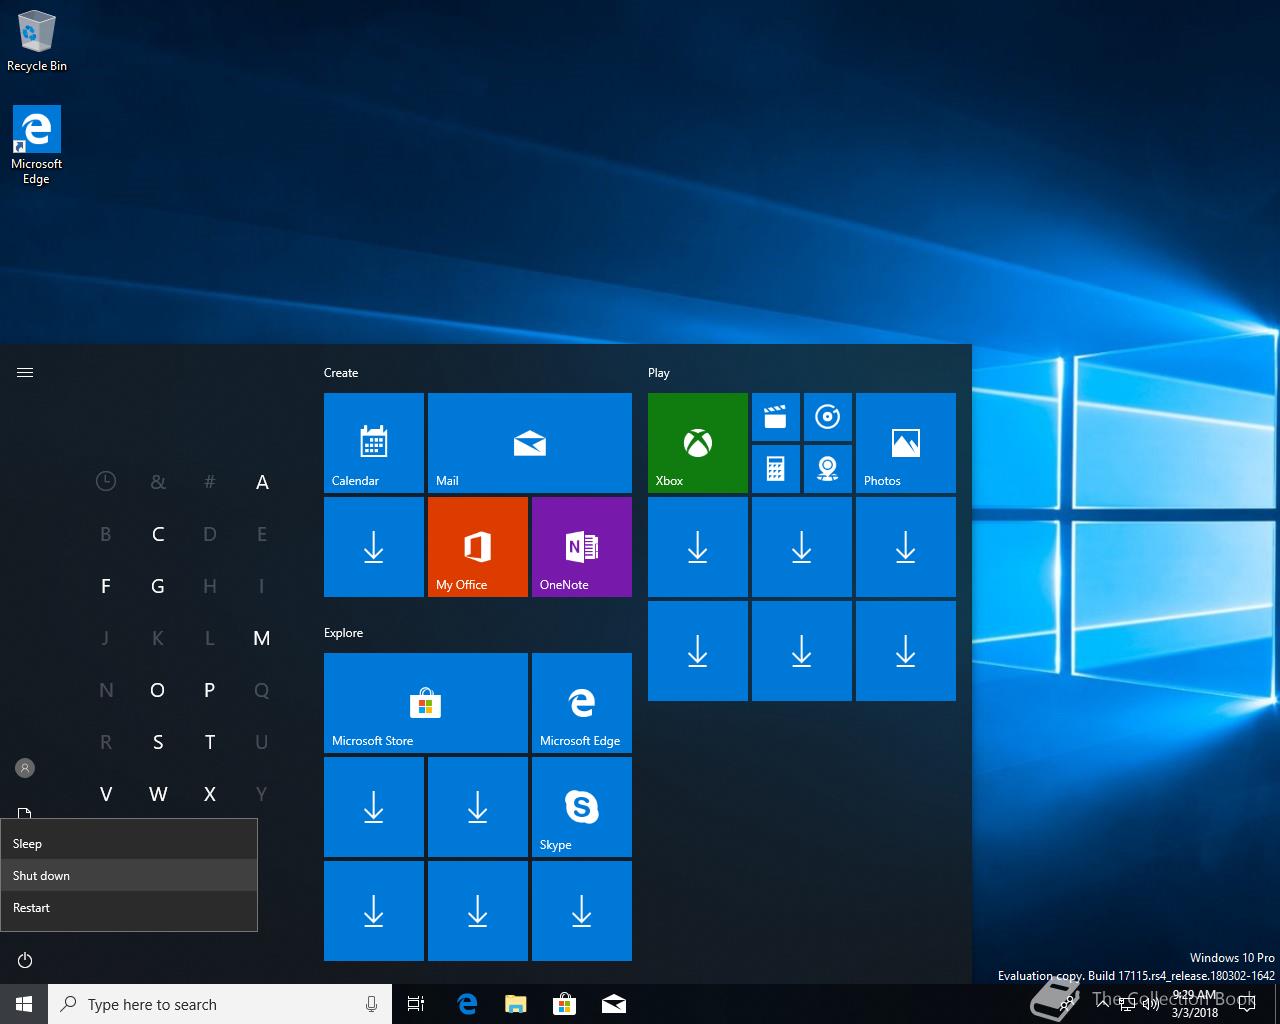Click the Explore group header
The image size is (1280, 1024).
(343, 633)
